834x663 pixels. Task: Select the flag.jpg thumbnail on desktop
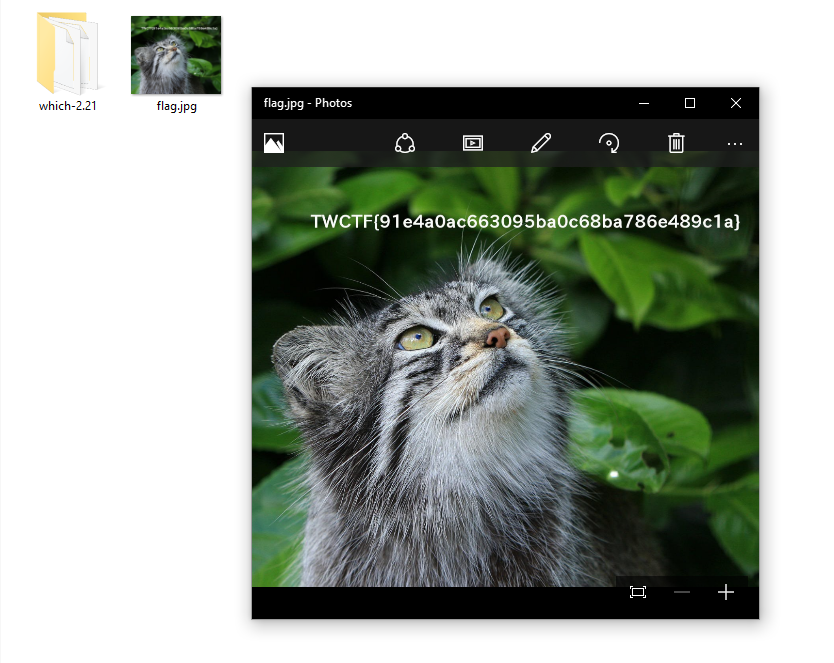pyautogui.click(x=176, y=55)
